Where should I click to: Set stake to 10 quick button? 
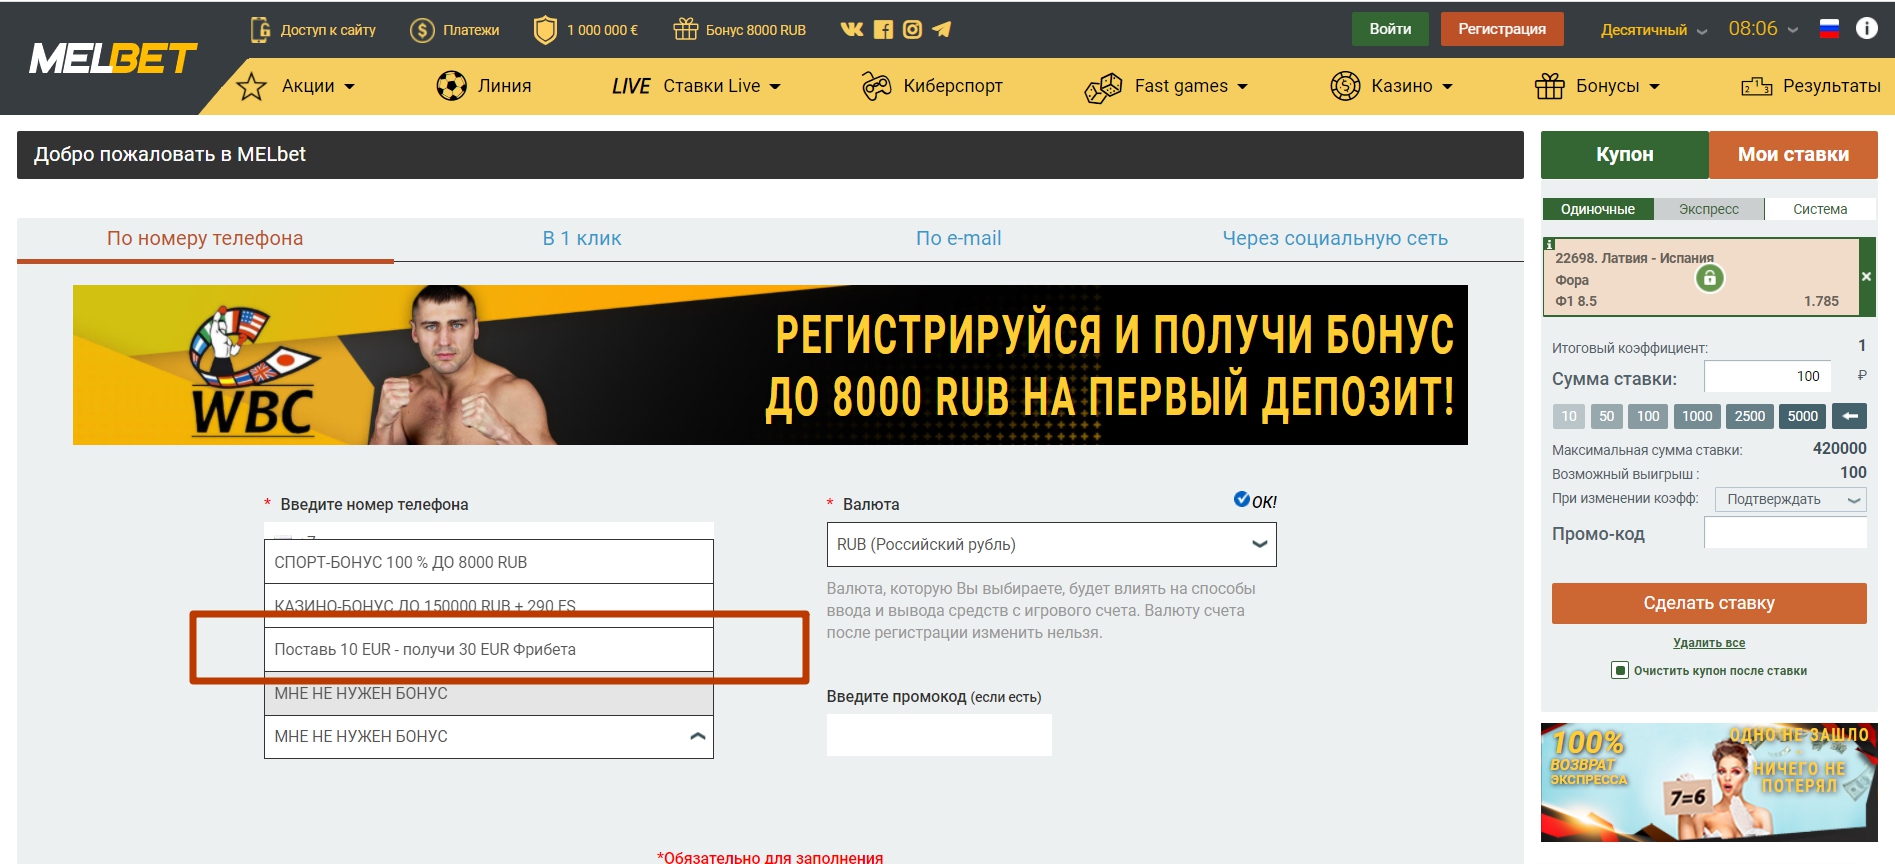(x=1569, y=416)
